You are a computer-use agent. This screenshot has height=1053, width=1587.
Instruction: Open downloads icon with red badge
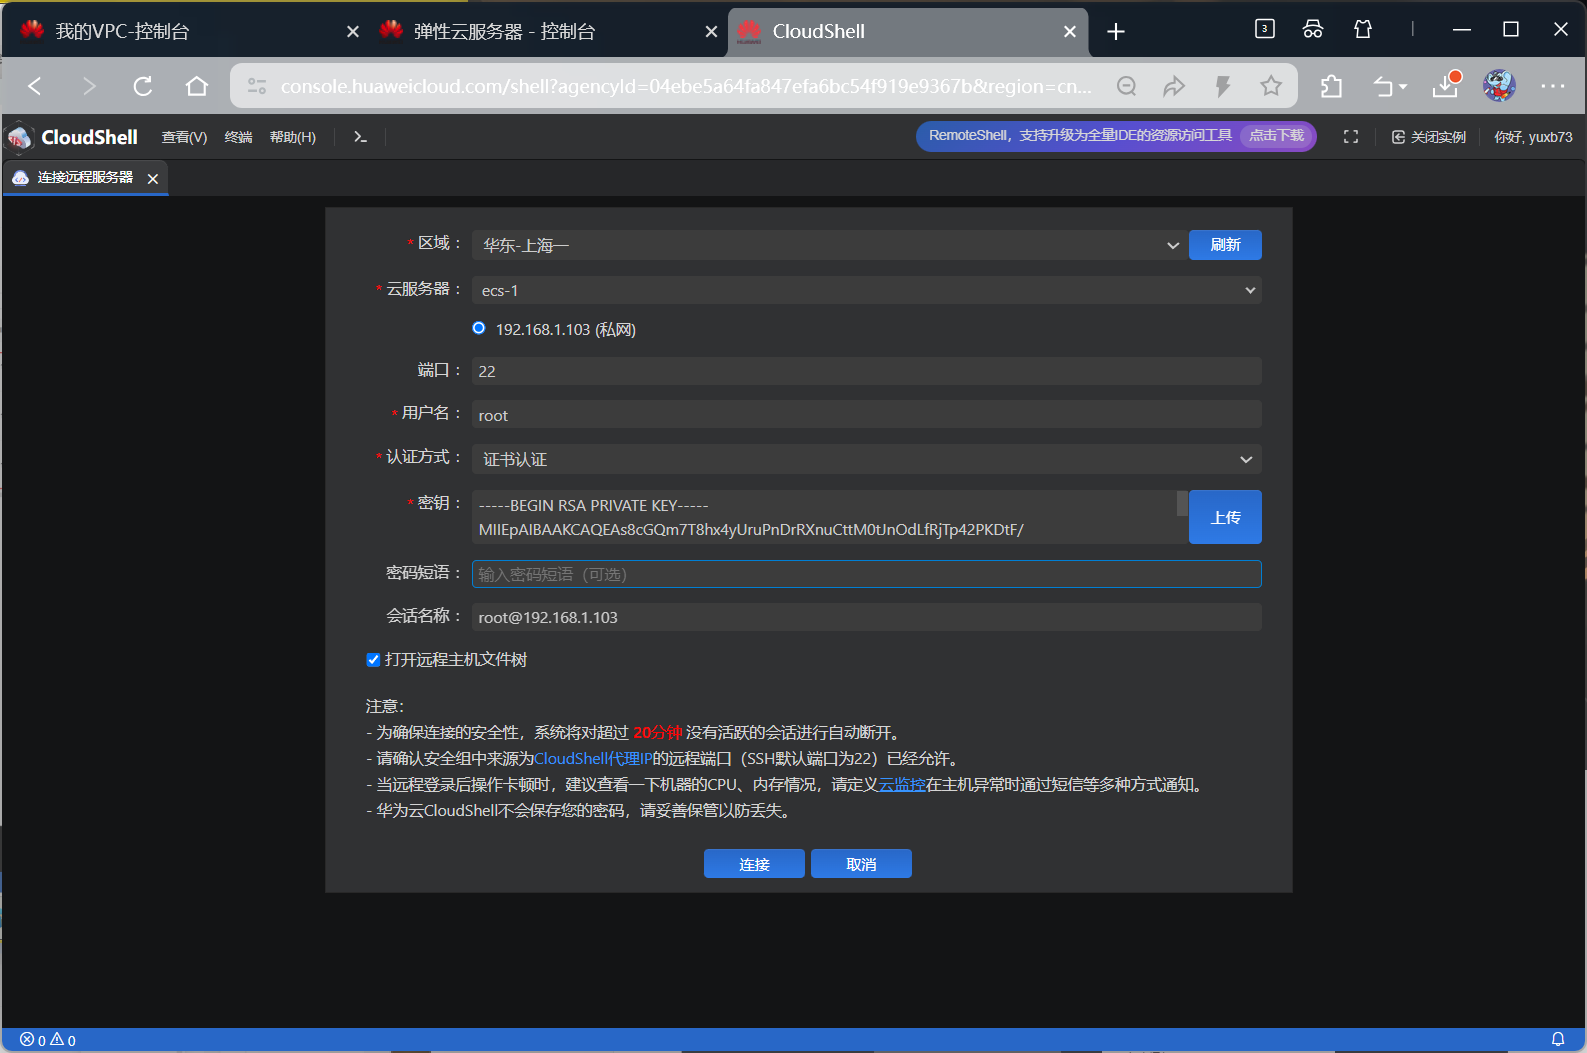click(x=1447, y=86)
